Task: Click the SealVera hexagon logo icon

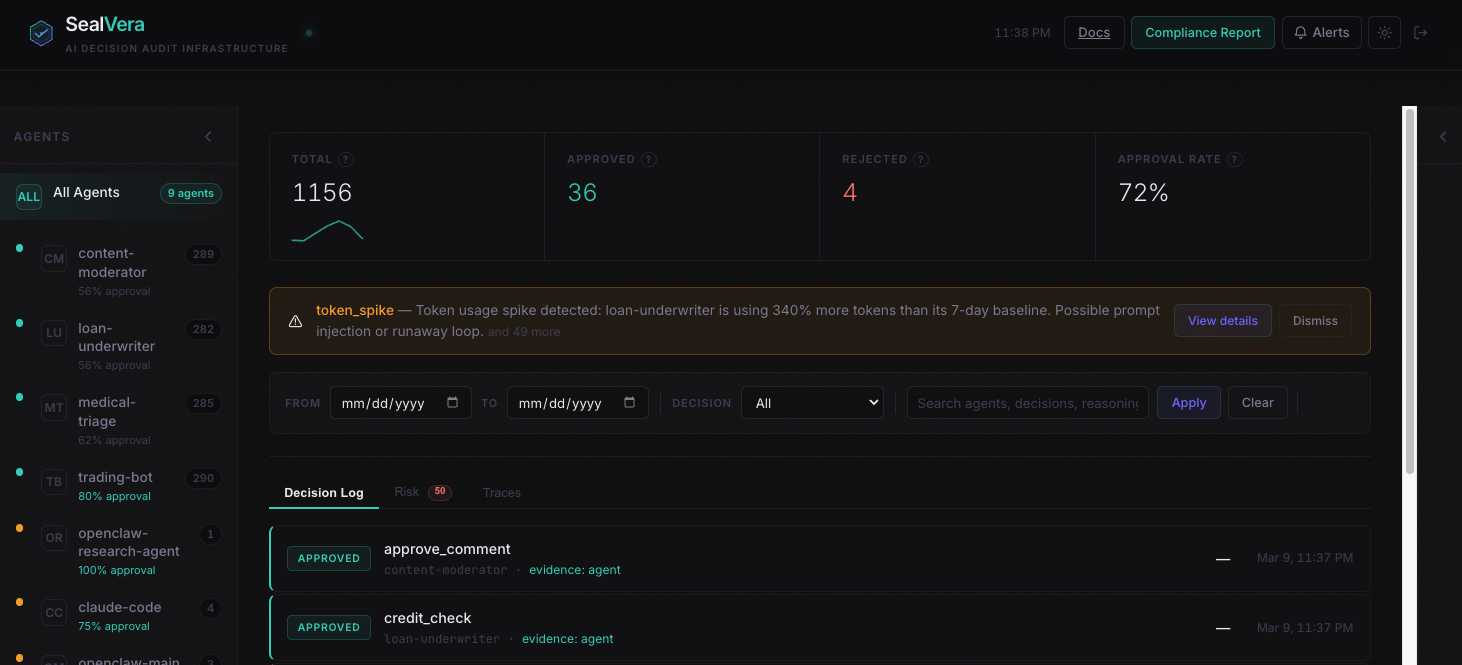Action: pos(41,32)
